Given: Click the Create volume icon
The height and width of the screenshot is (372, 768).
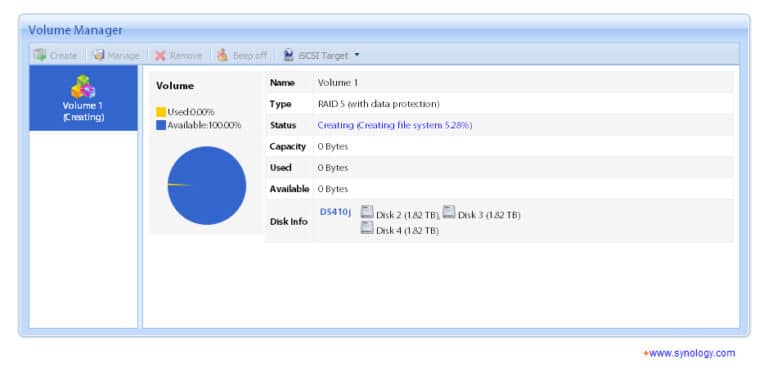Looking at the screenshot, I should coord(40,55).
